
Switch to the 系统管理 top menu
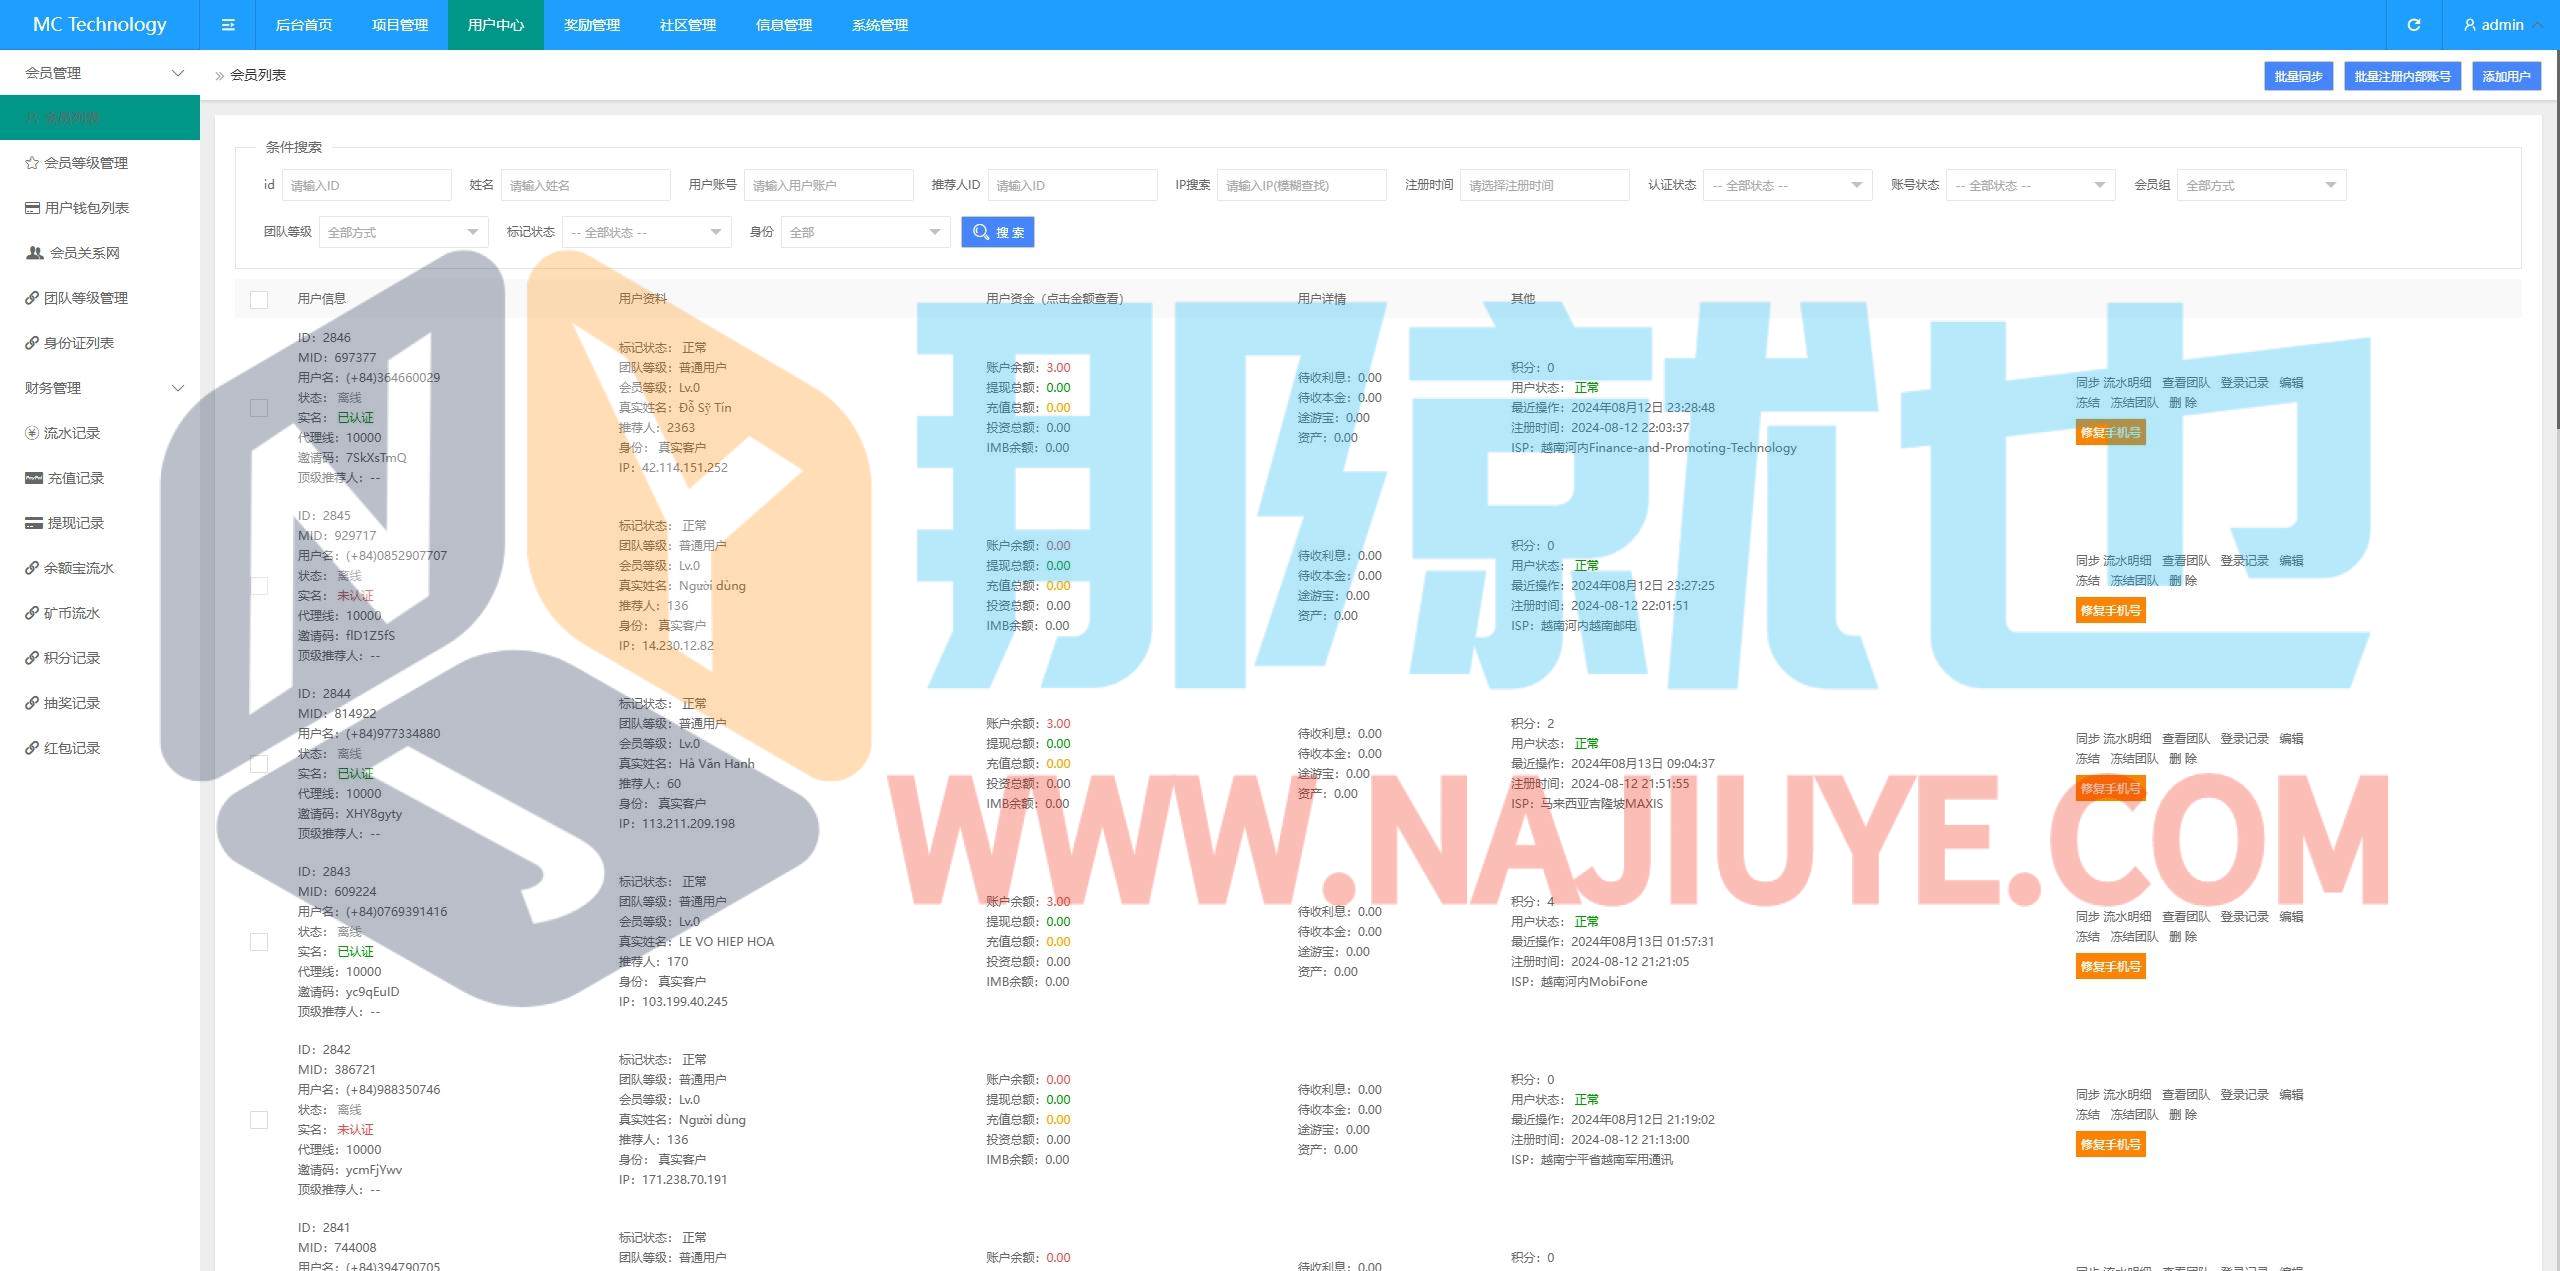point(880,25)
